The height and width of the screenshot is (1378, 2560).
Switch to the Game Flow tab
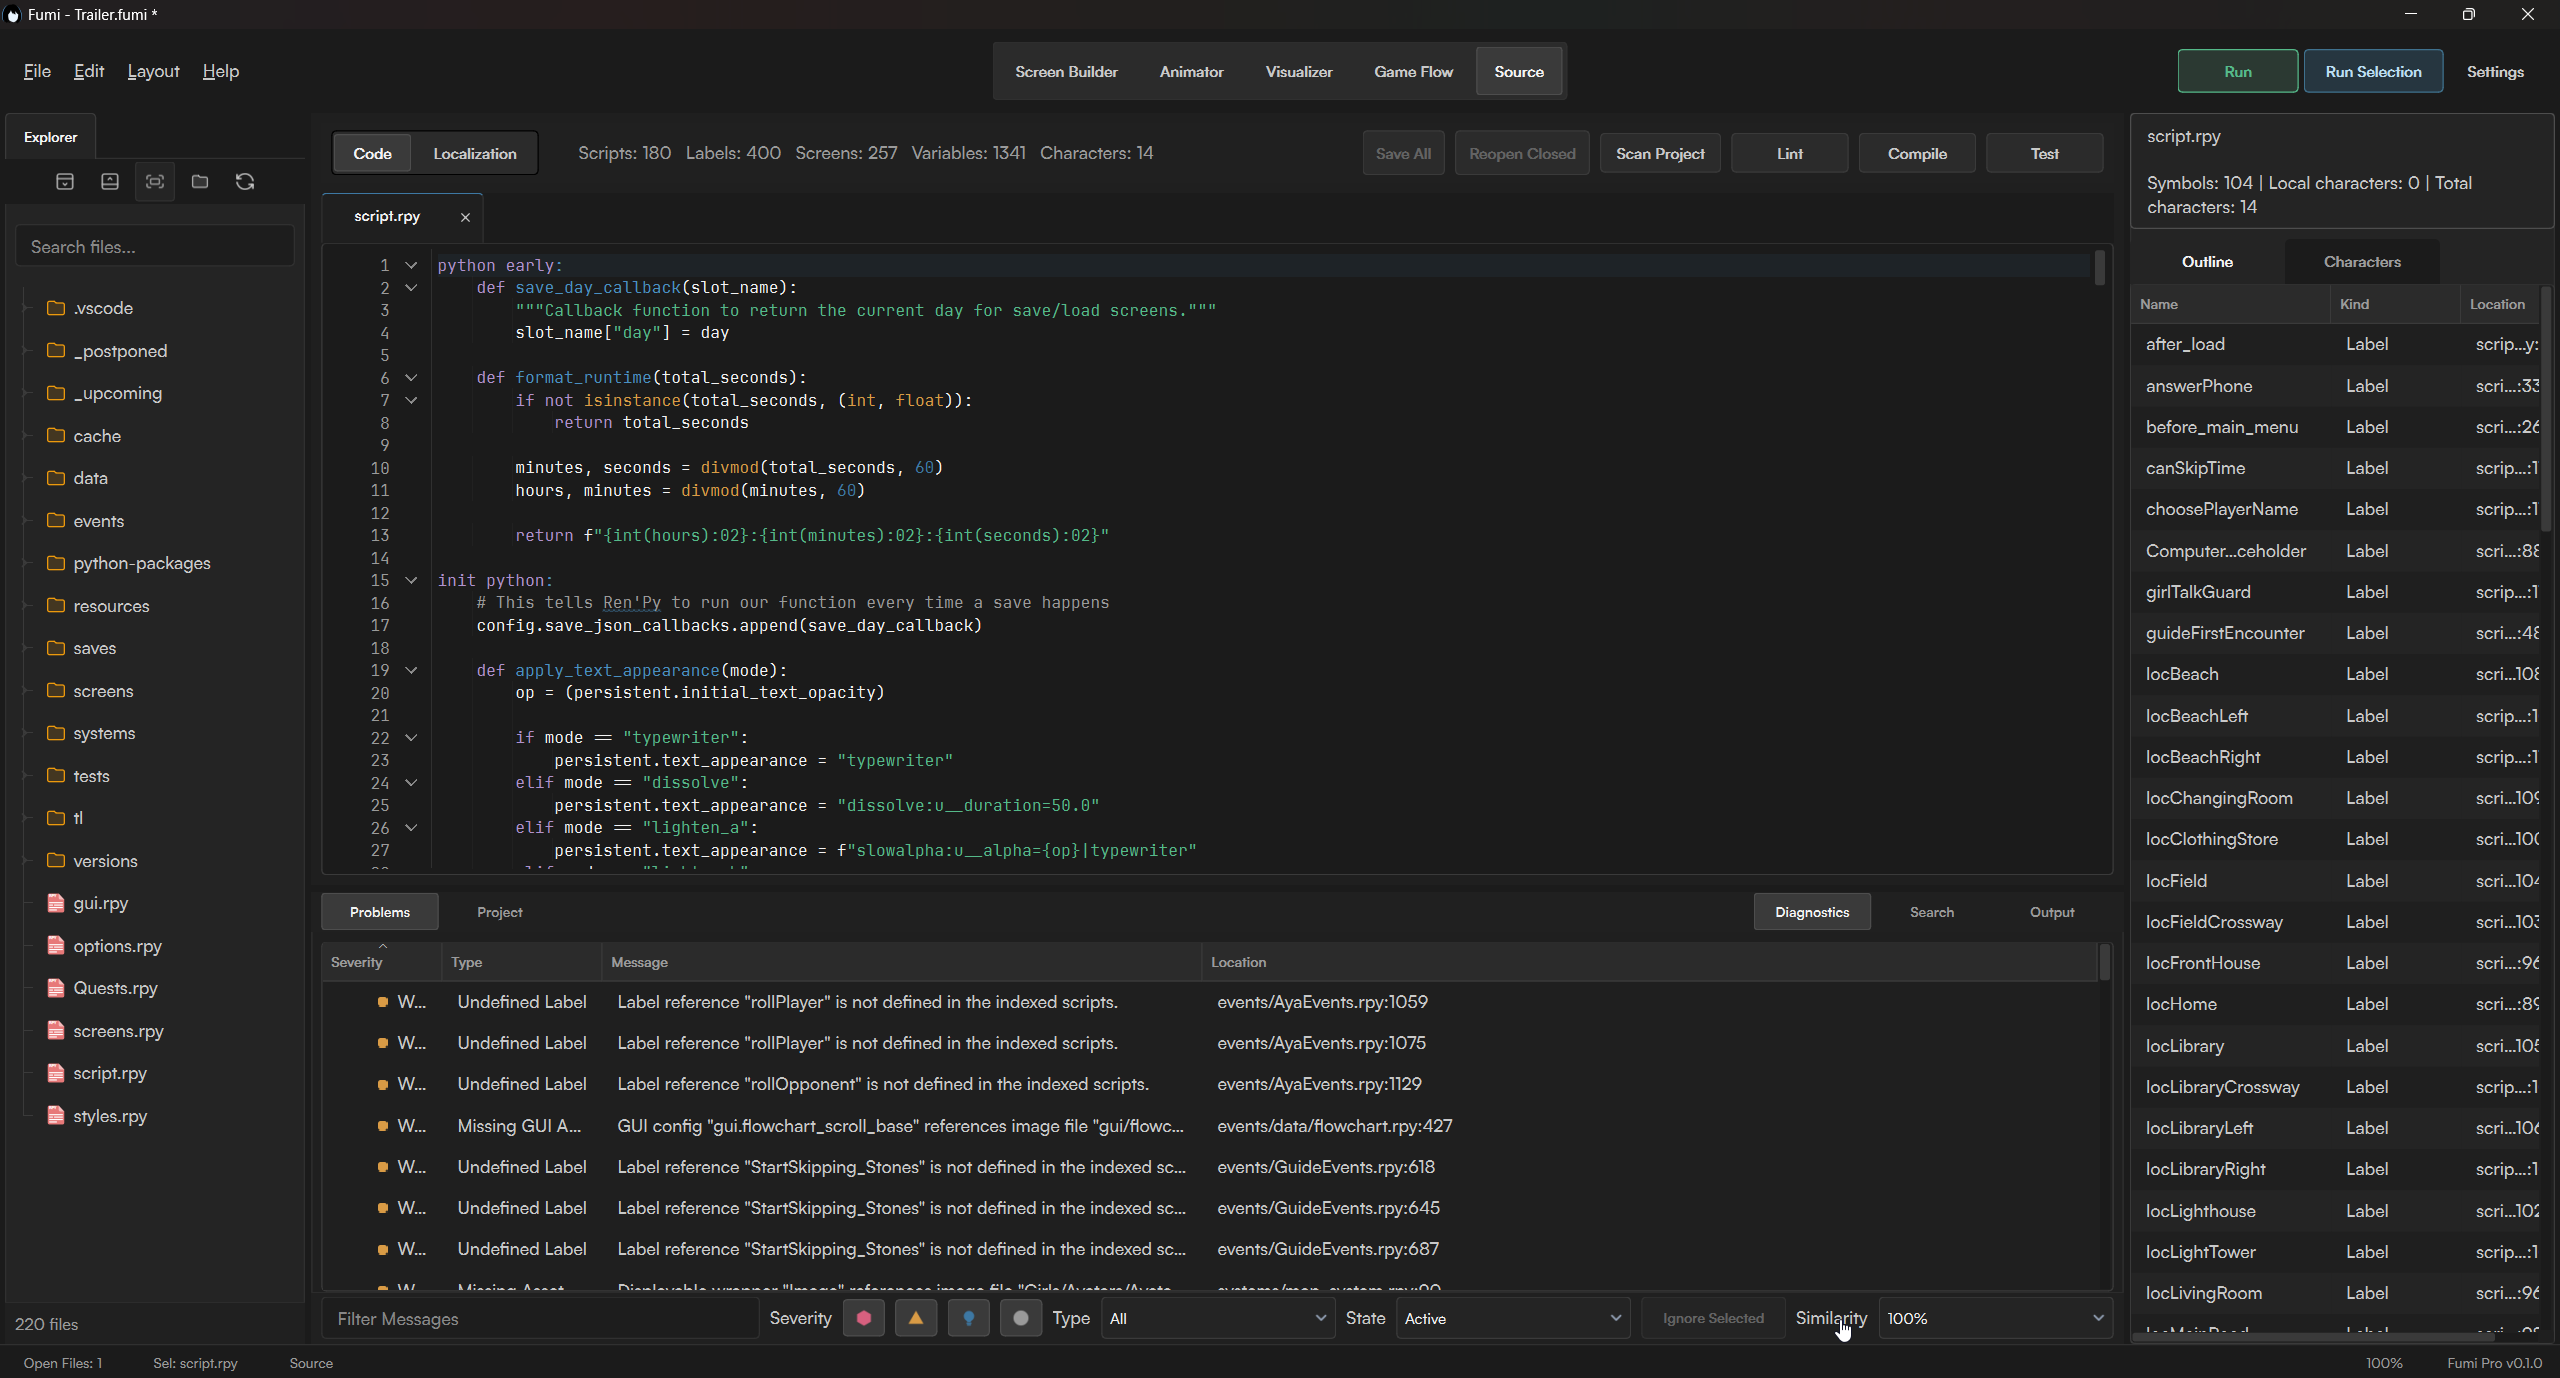(1413, 72)
